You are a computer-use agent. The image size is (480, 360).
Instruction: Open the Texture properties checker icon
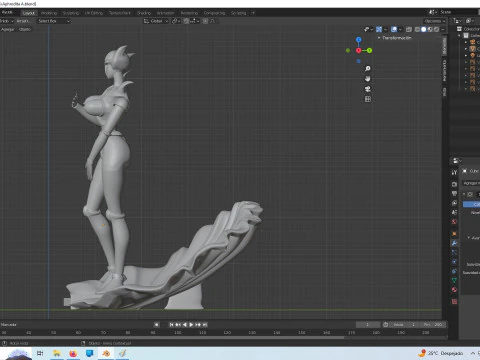(x=454, y=302)
